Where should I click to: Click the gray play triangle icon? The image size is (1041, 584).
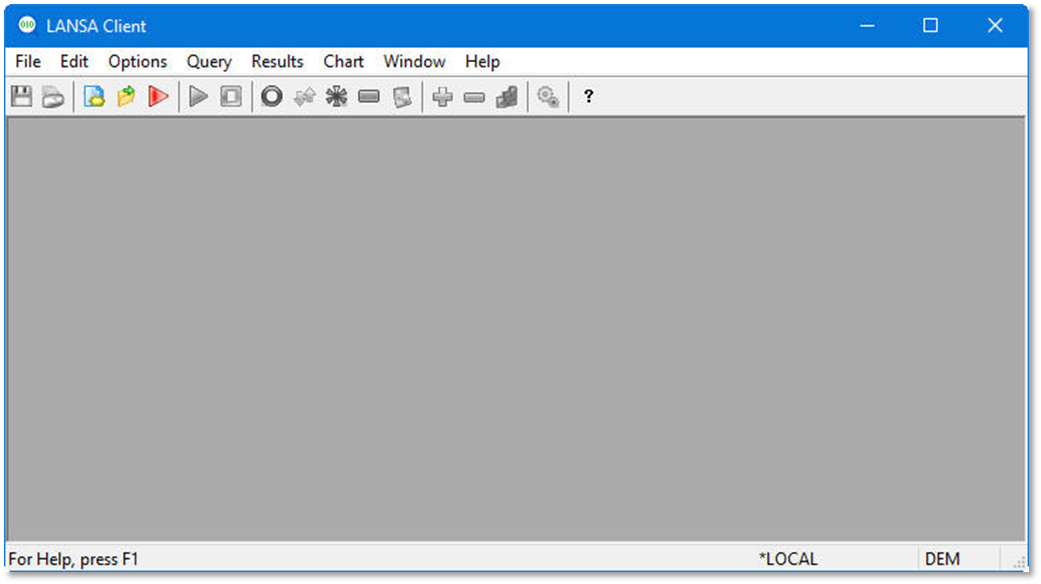coord(198,97)
